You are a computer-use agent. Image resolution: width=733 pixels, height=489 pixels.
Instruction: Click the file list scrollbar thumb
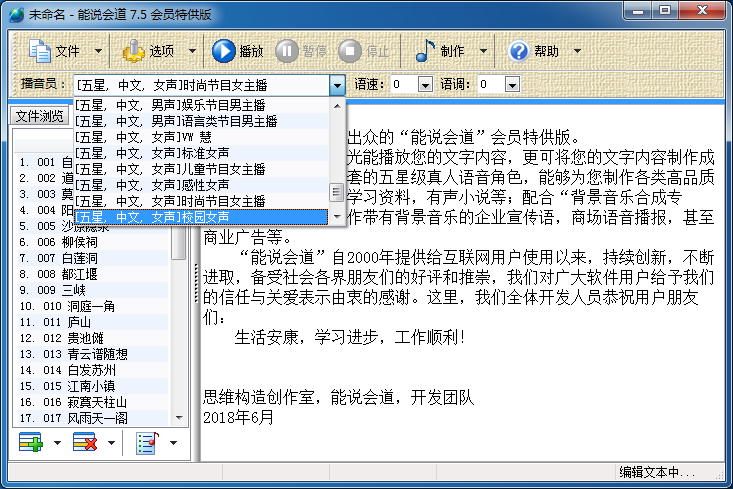pos(178,243)
